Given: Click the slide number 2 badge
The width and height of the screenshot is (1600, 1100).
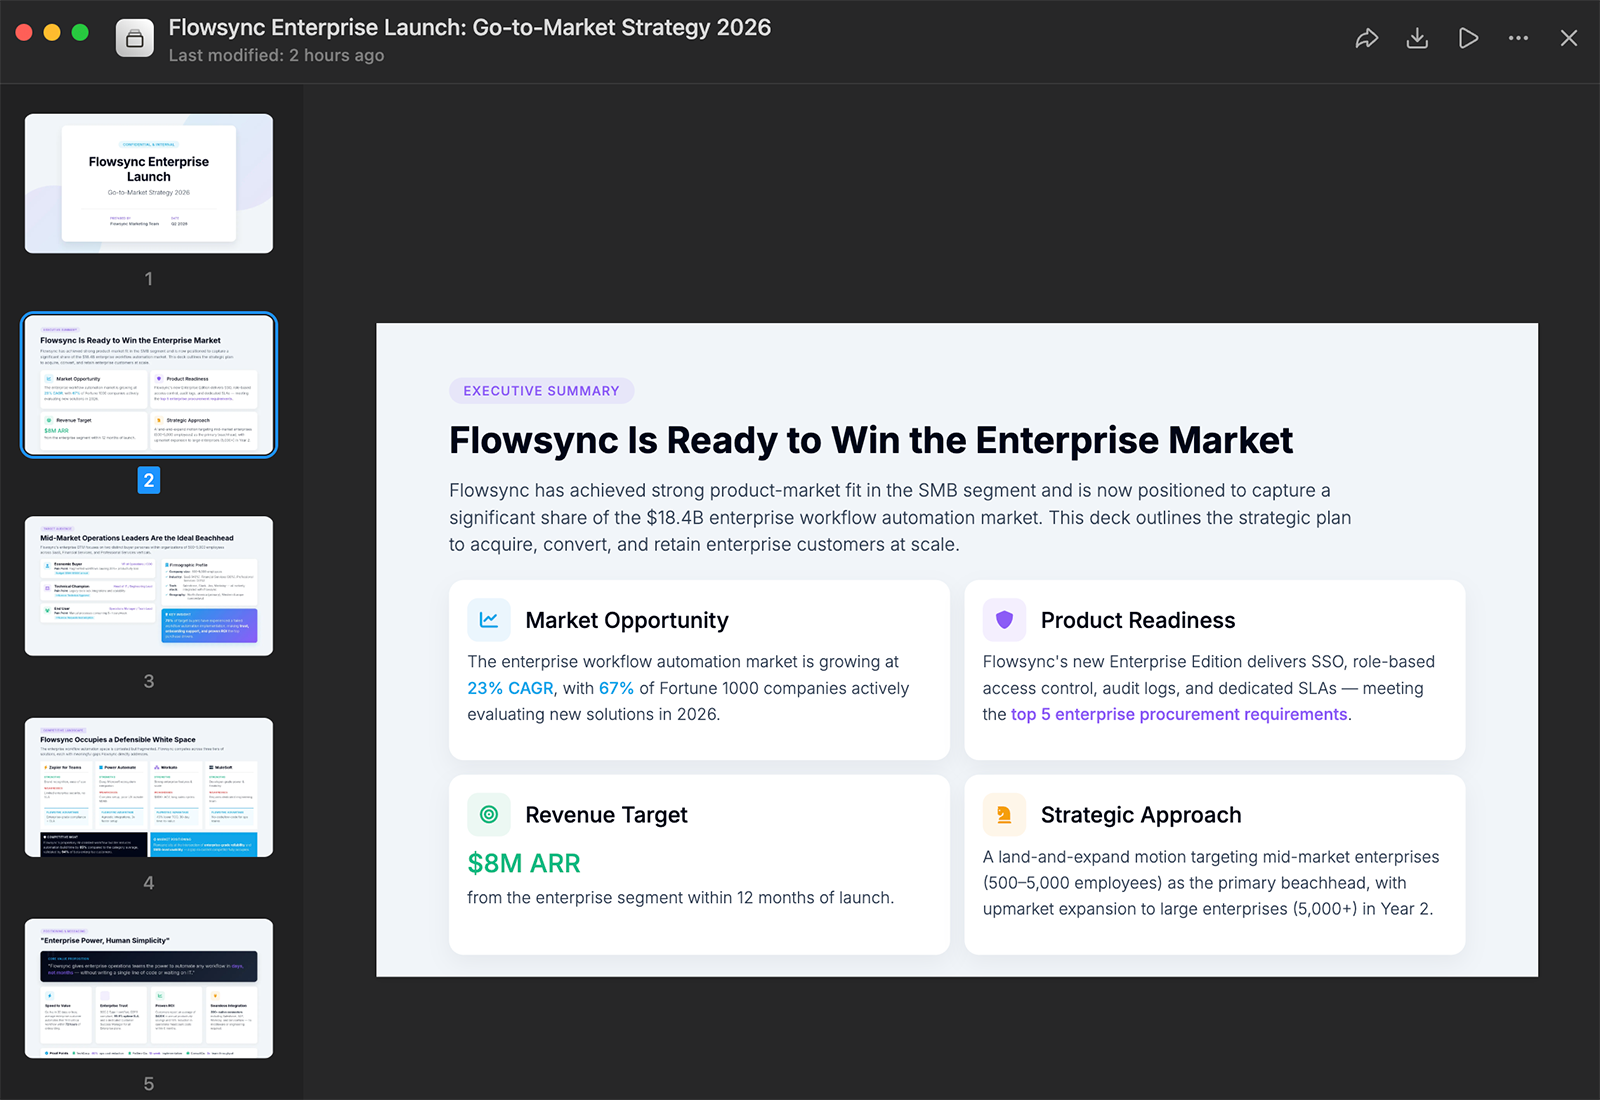Looking at the screenshot, I should 149,481.
